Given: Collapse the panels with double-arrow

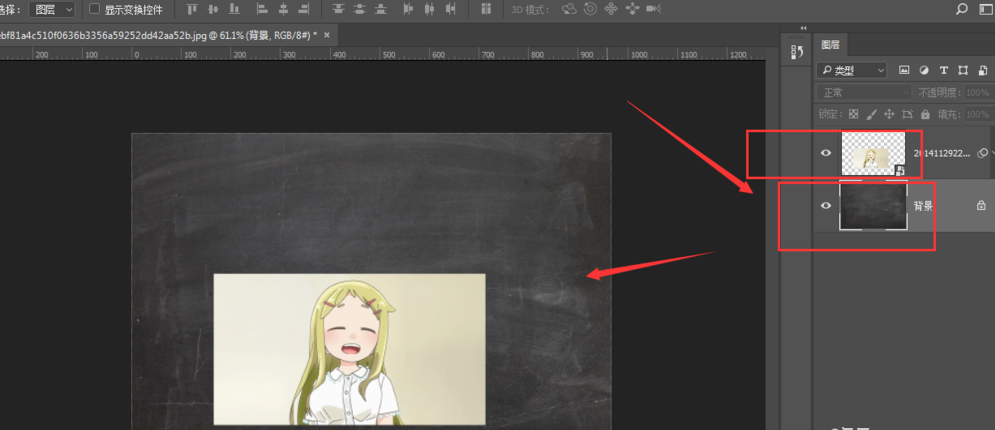Looking at the screenshot, I should [x=803, y=28].
